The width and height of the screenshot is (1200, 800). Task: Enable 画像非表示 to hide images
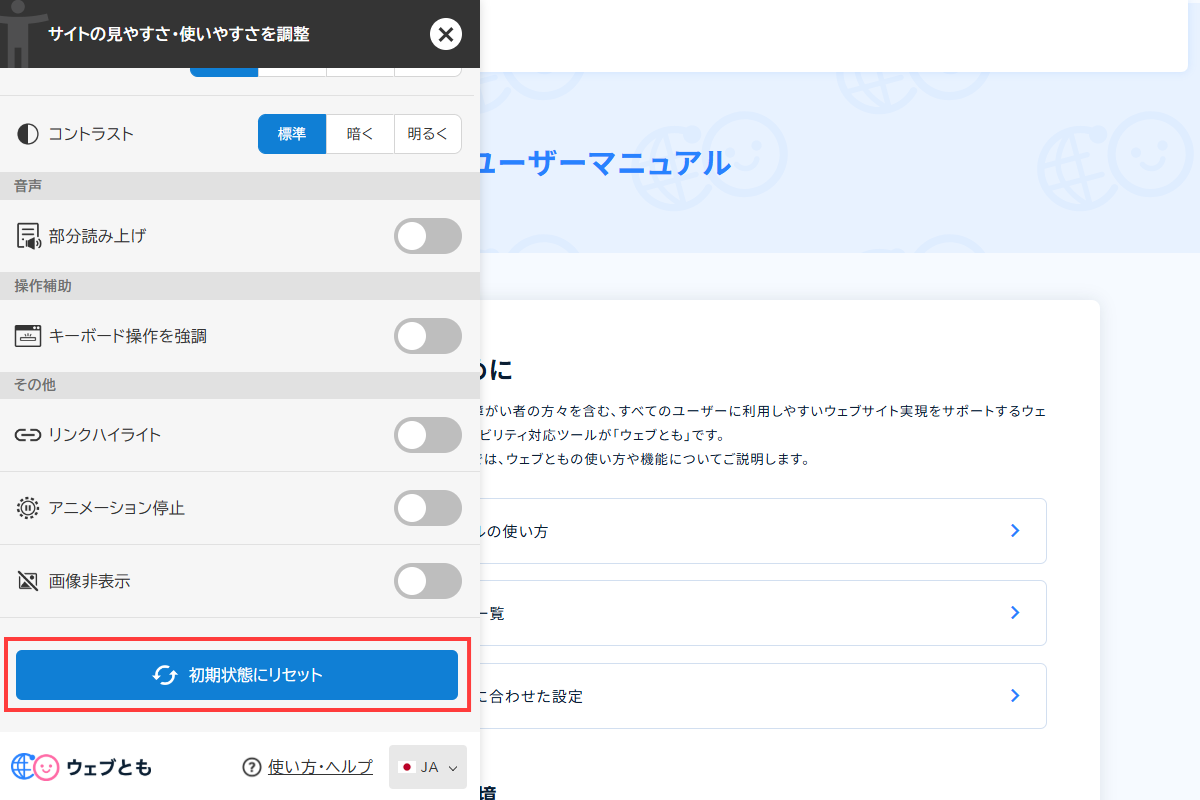click(428, 581)
